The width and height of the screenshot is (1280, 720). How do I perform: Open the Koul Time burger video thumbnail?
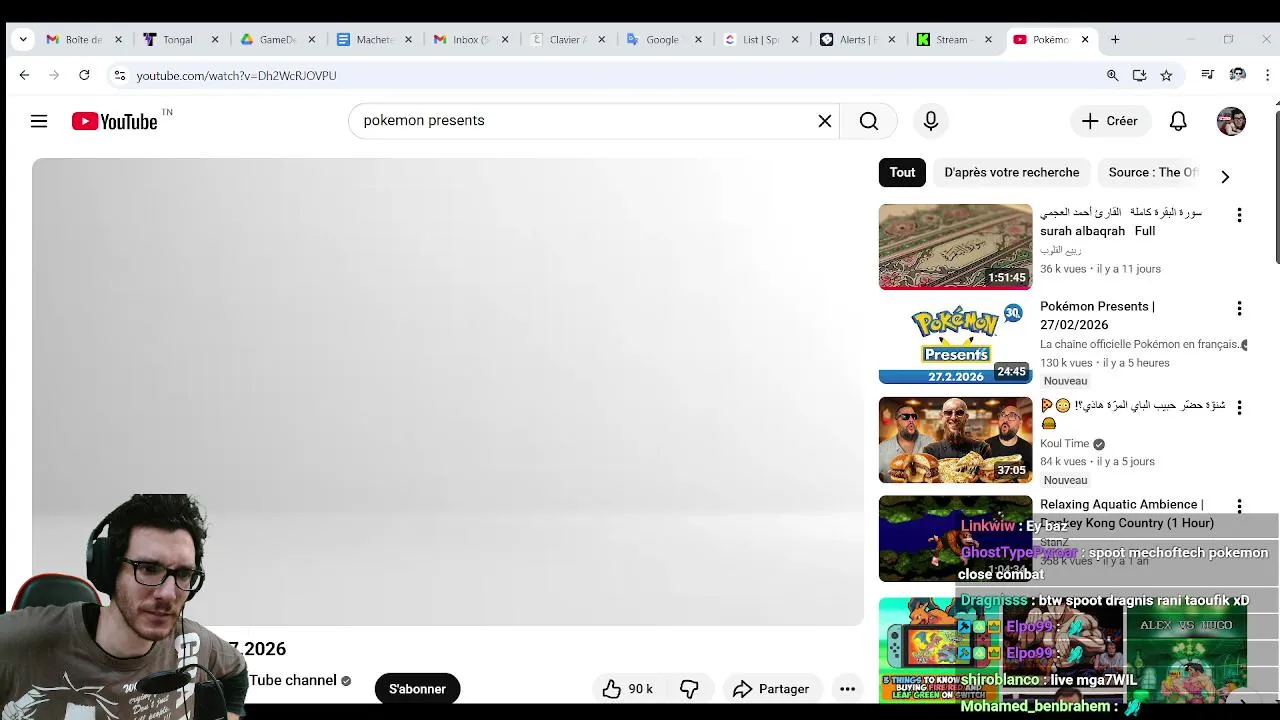(x=955, y=440)
